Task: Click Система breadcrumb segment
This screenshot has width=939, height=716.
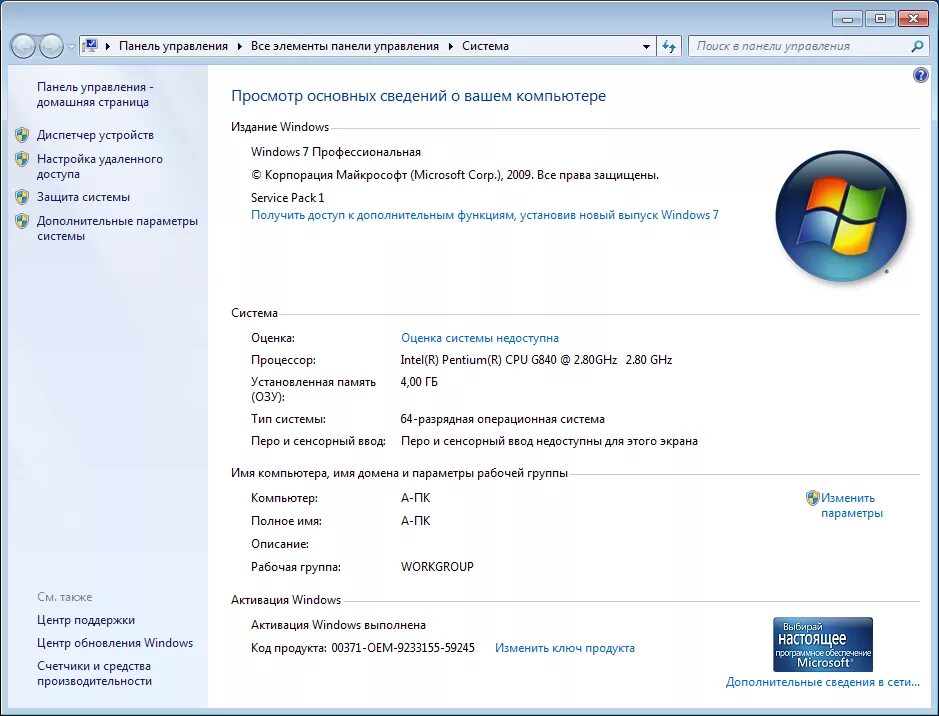Action: pos(485,46)
